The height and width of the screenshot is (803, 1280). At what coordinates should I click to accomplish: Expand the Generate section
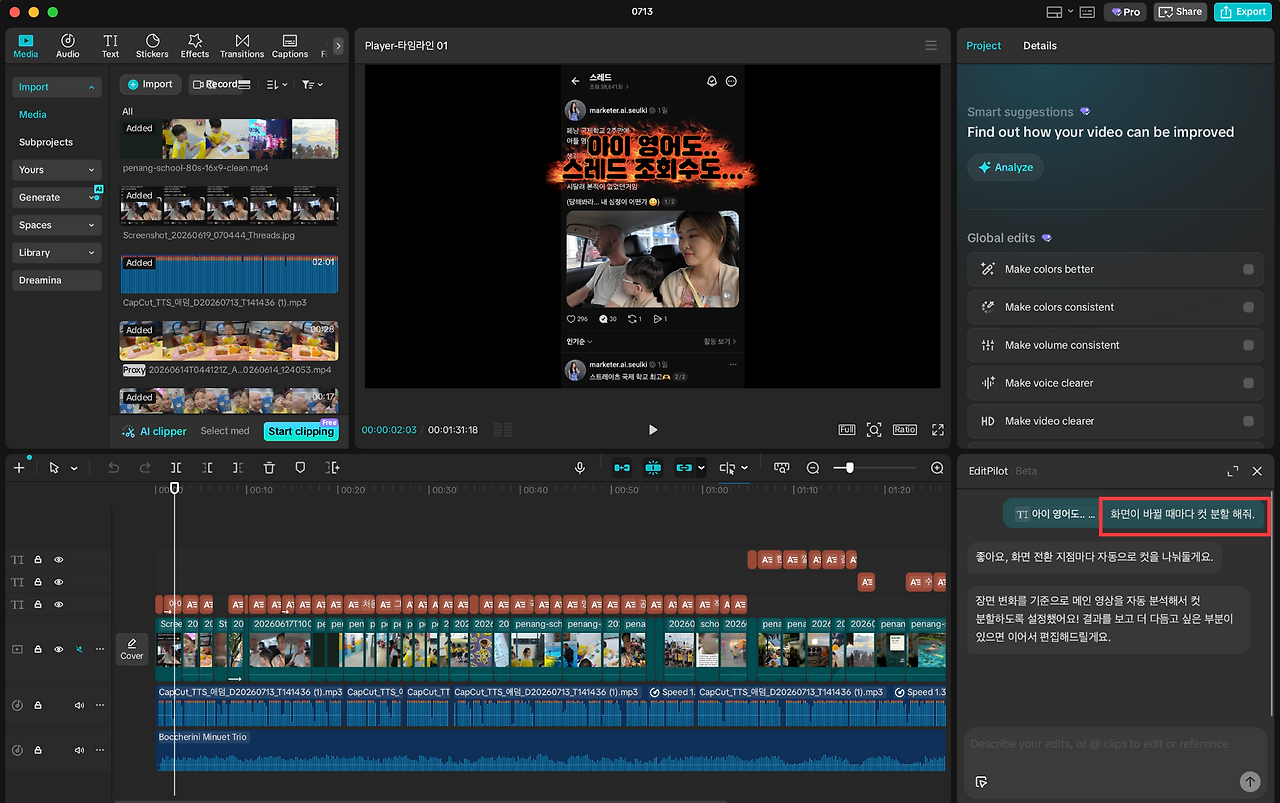(57, 198)
